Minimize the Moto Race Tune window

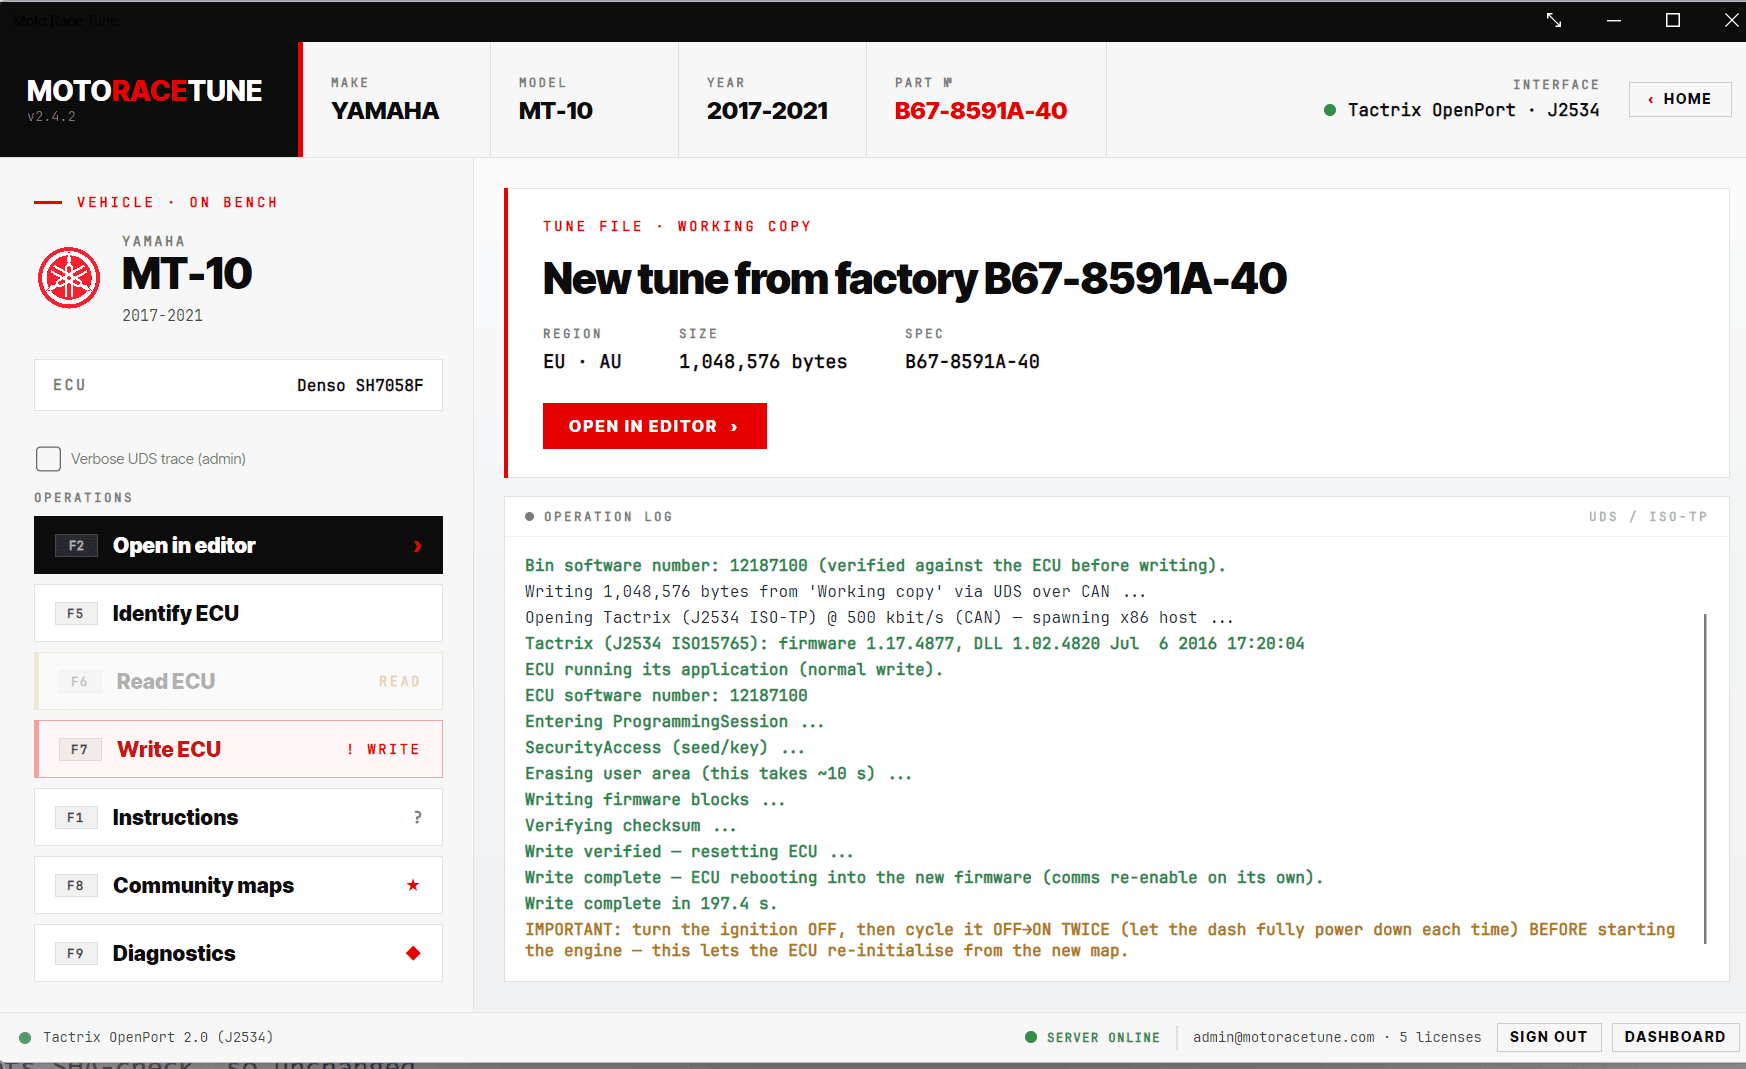pos(1614,20)
